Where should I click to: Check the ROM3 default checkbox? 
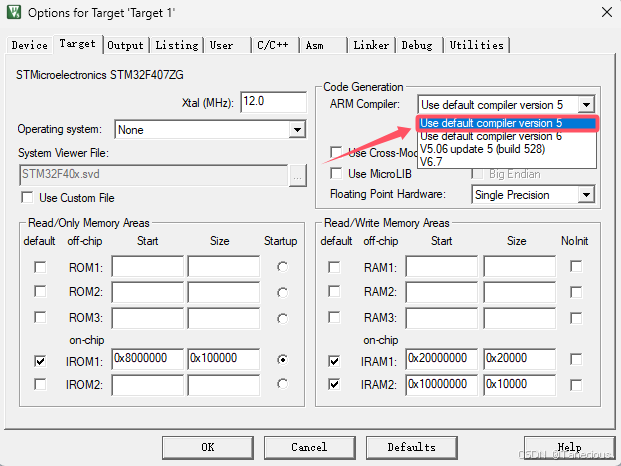click(x=40, y=317)
